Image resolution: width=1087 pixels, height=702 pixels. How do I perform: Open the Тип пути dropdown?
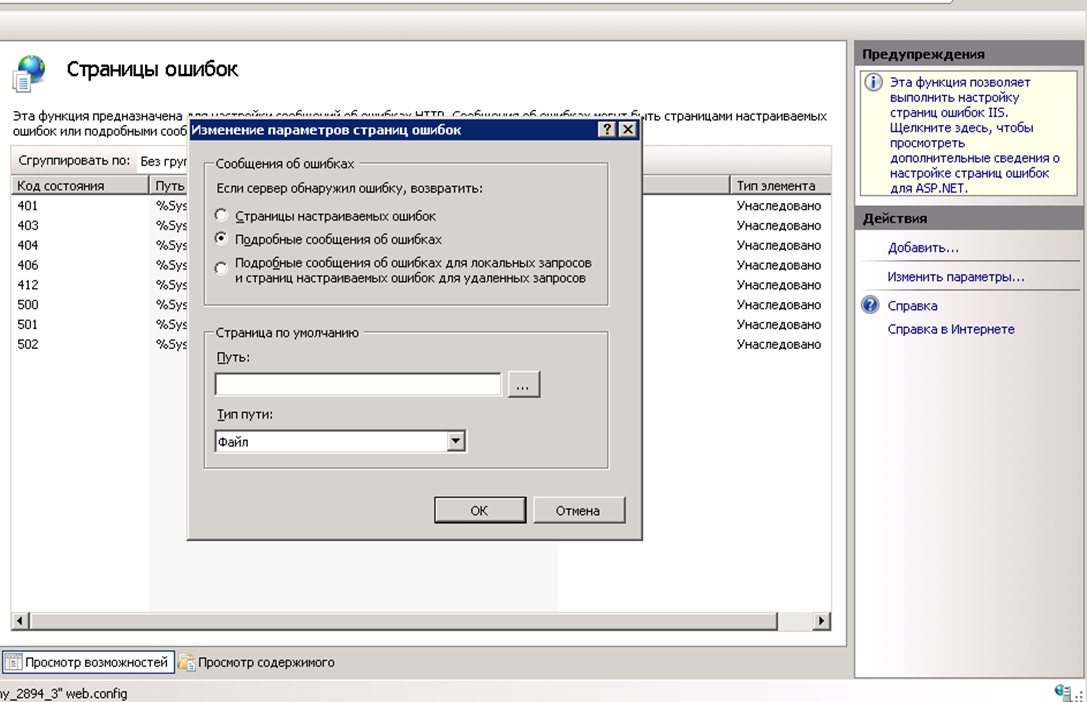(x=456, y=440)
